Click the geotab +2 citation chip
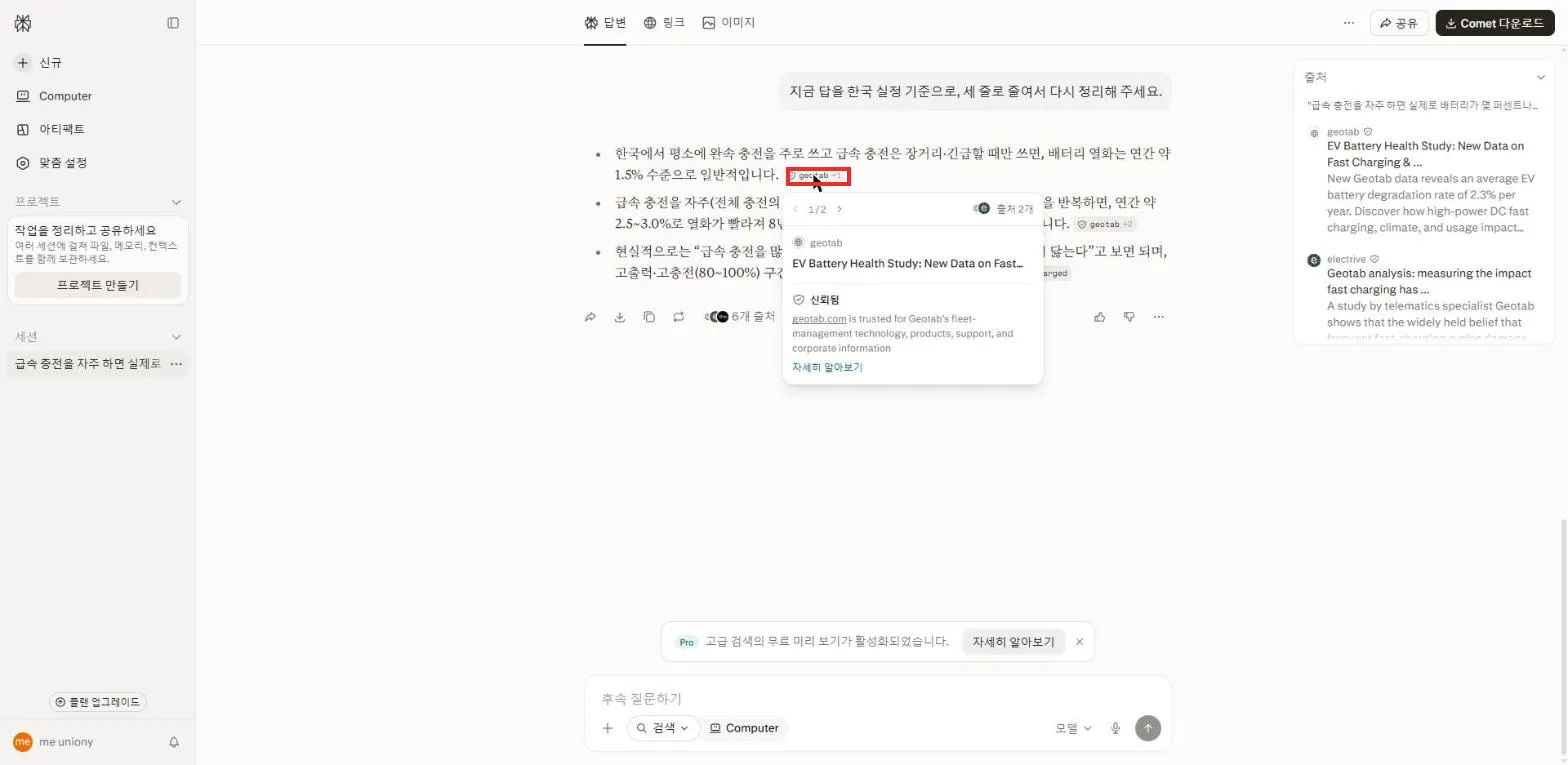Viewport: 1568px width, 765px height. coord(1104,225)
